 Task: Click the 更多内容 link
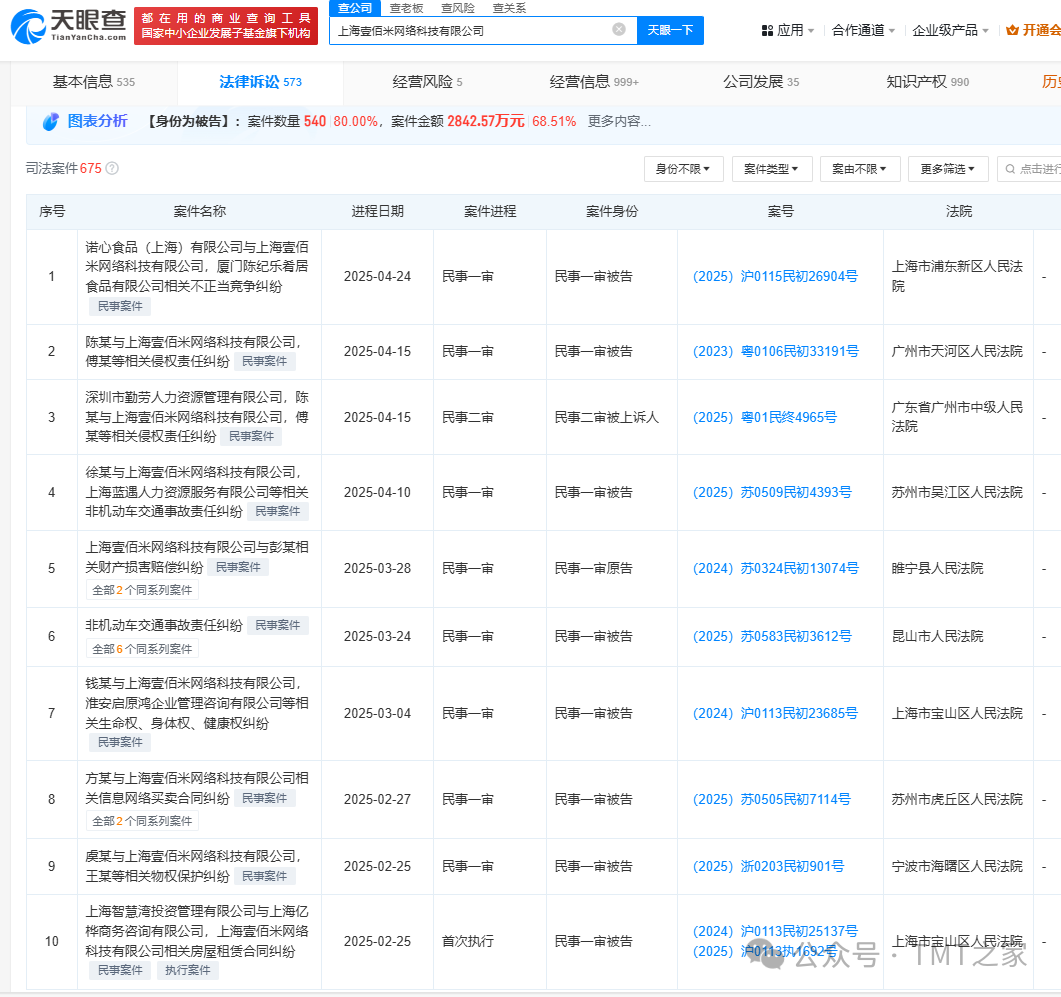tap(619, 122)
